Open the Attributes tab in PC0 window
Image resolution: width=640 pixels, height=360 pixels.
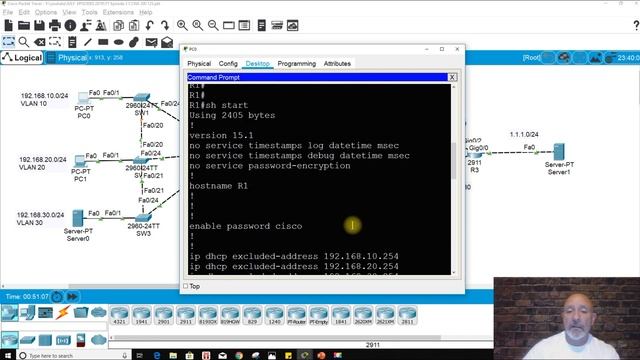(337, 64)
